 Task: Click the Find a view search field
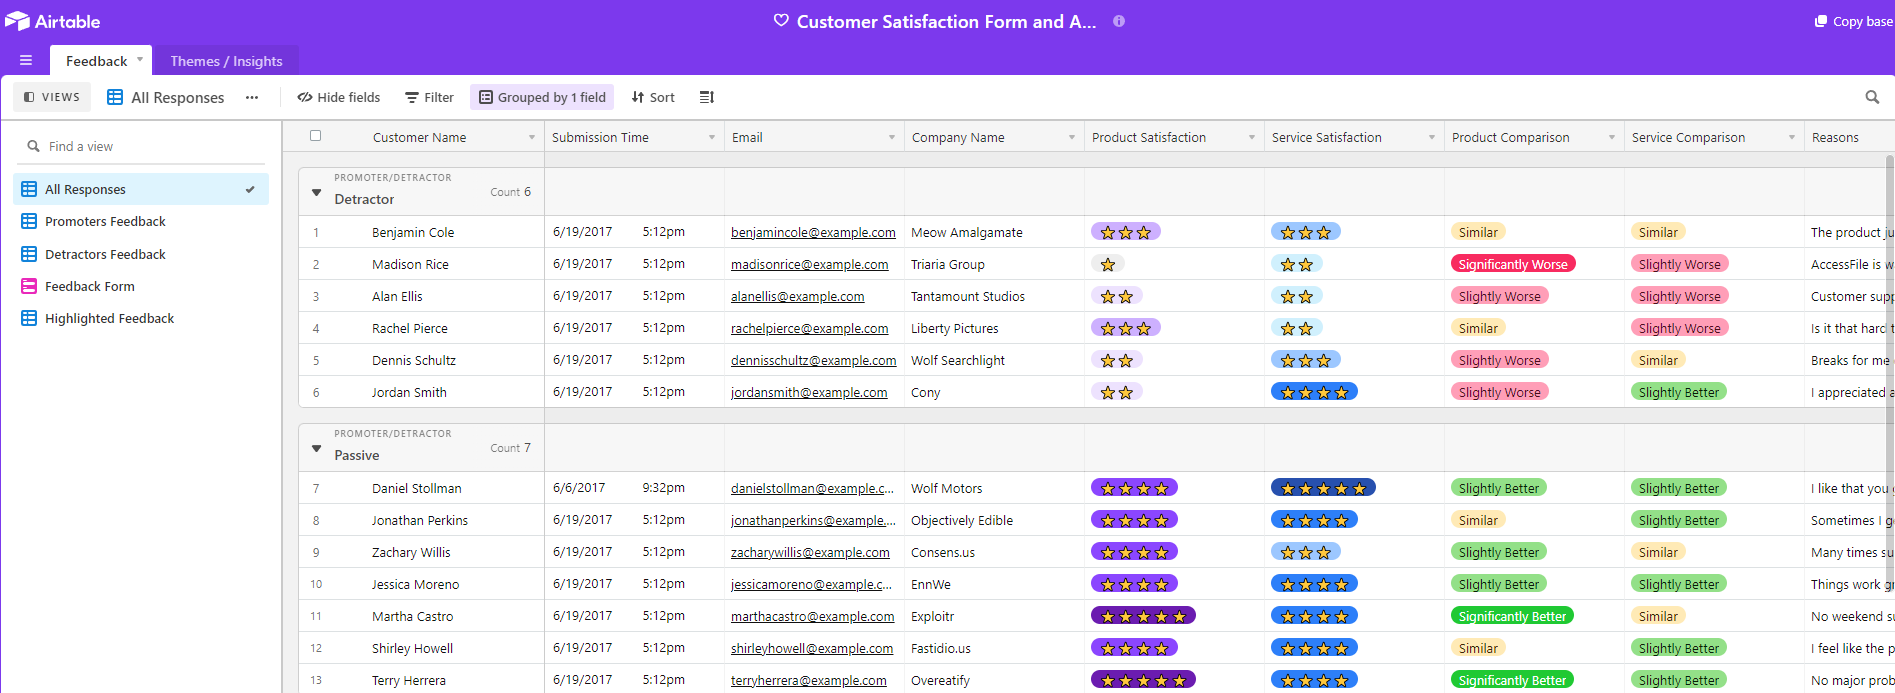tap(141, 146)
